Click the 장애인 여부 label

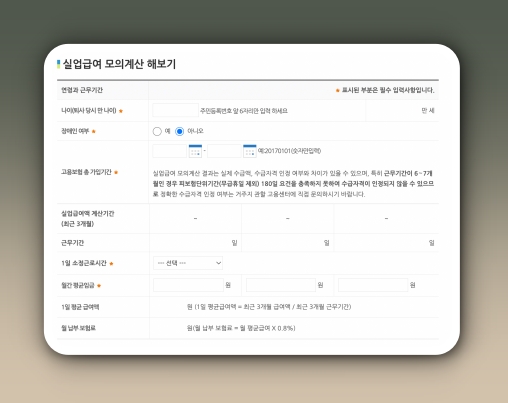(x=75, y=131)
